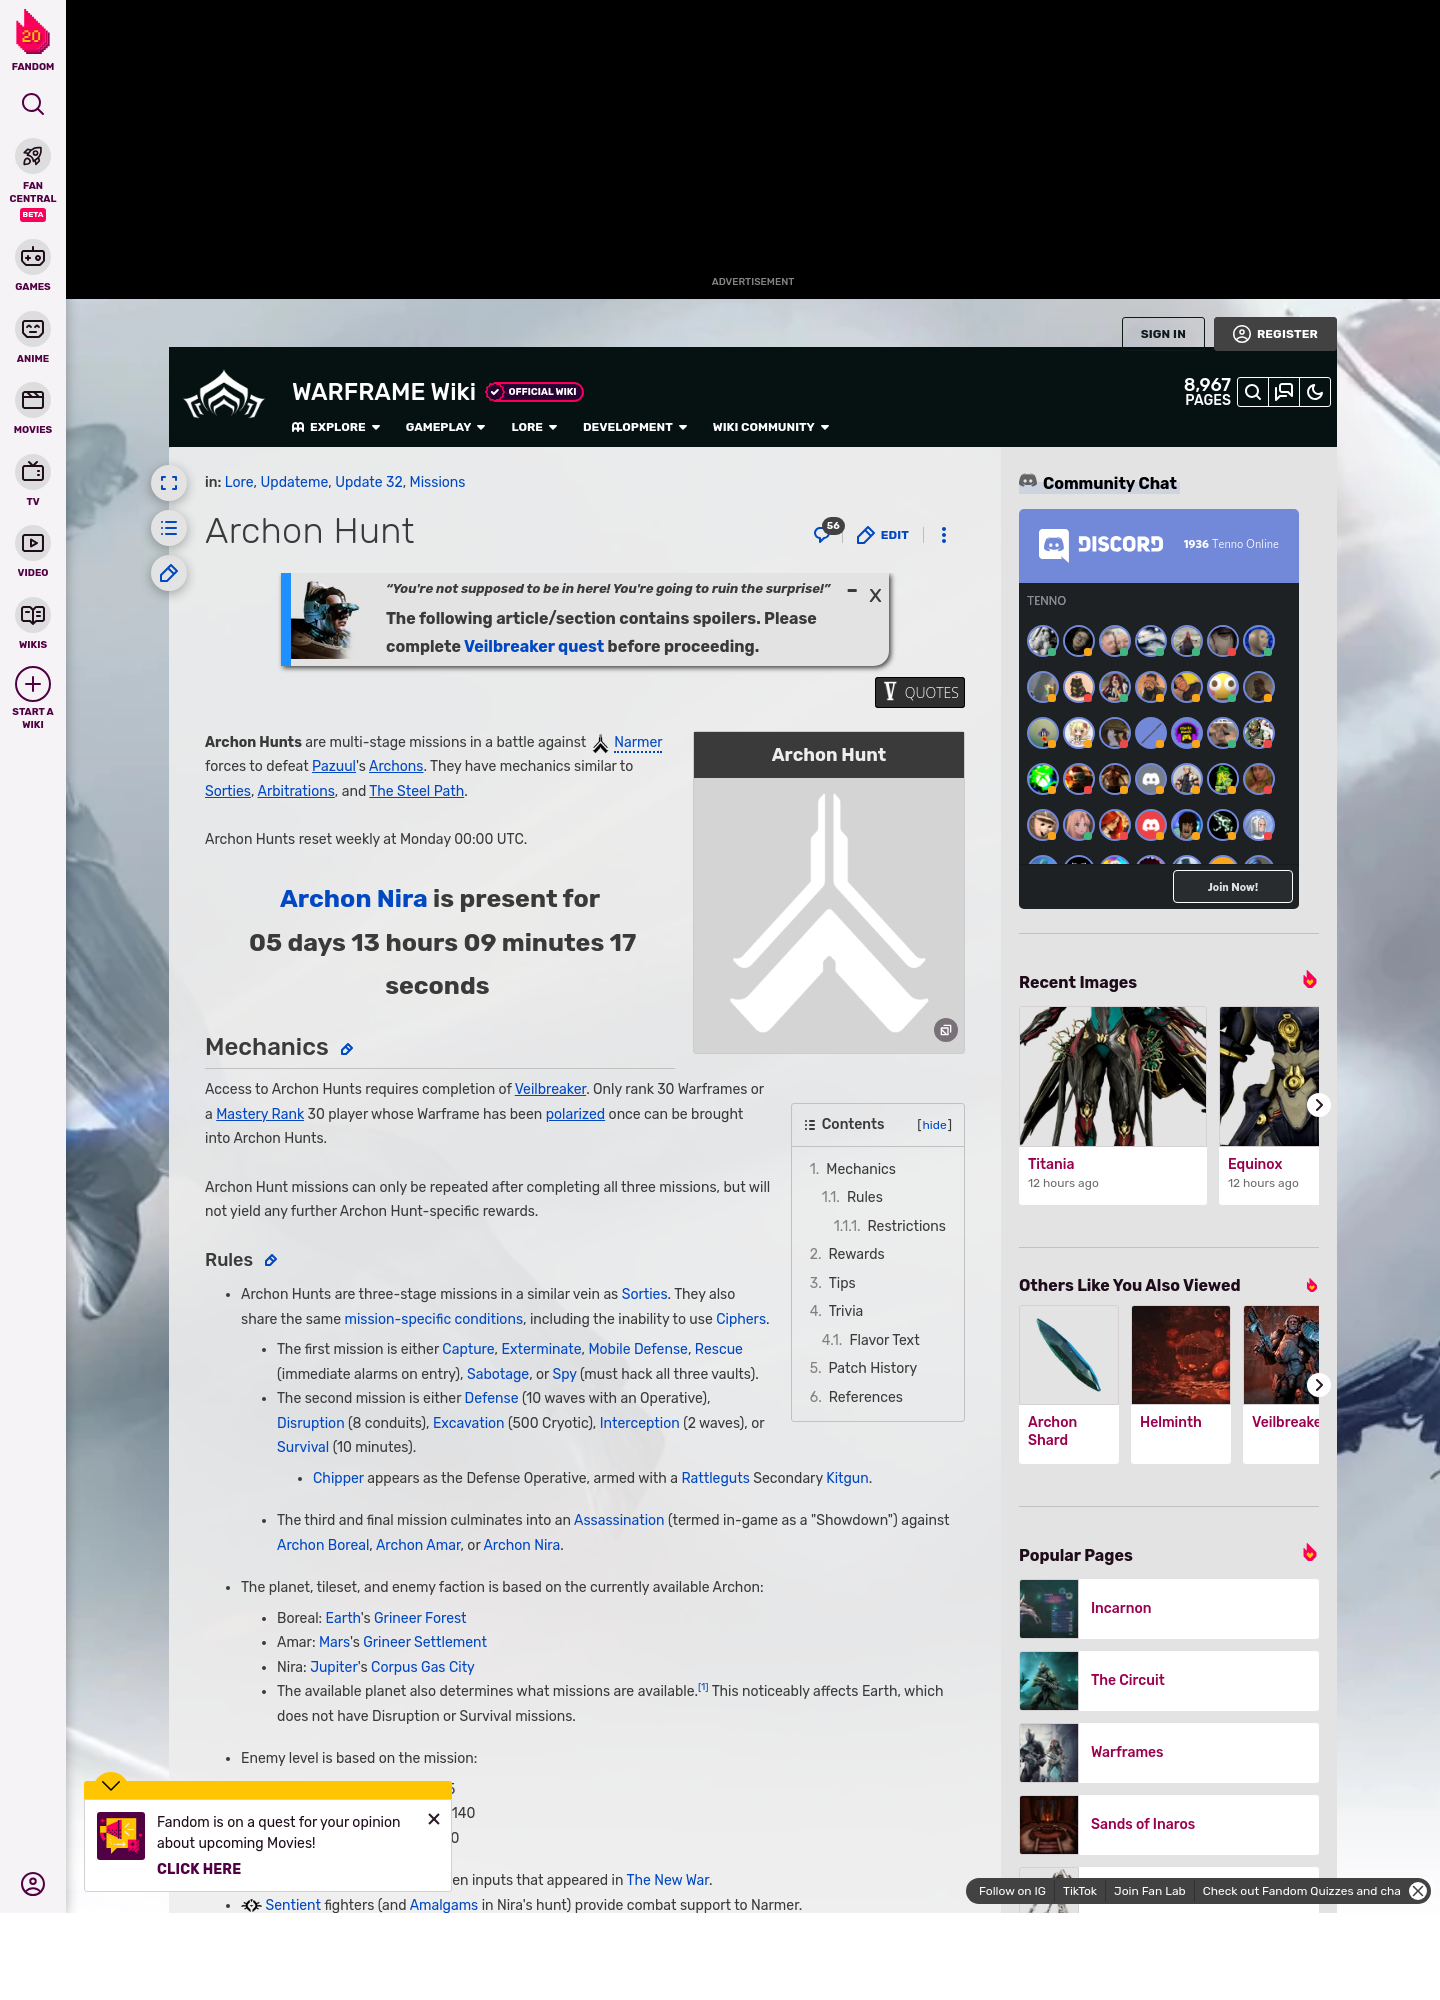
Task: Show next Recent Images
Action: 1319,1105
